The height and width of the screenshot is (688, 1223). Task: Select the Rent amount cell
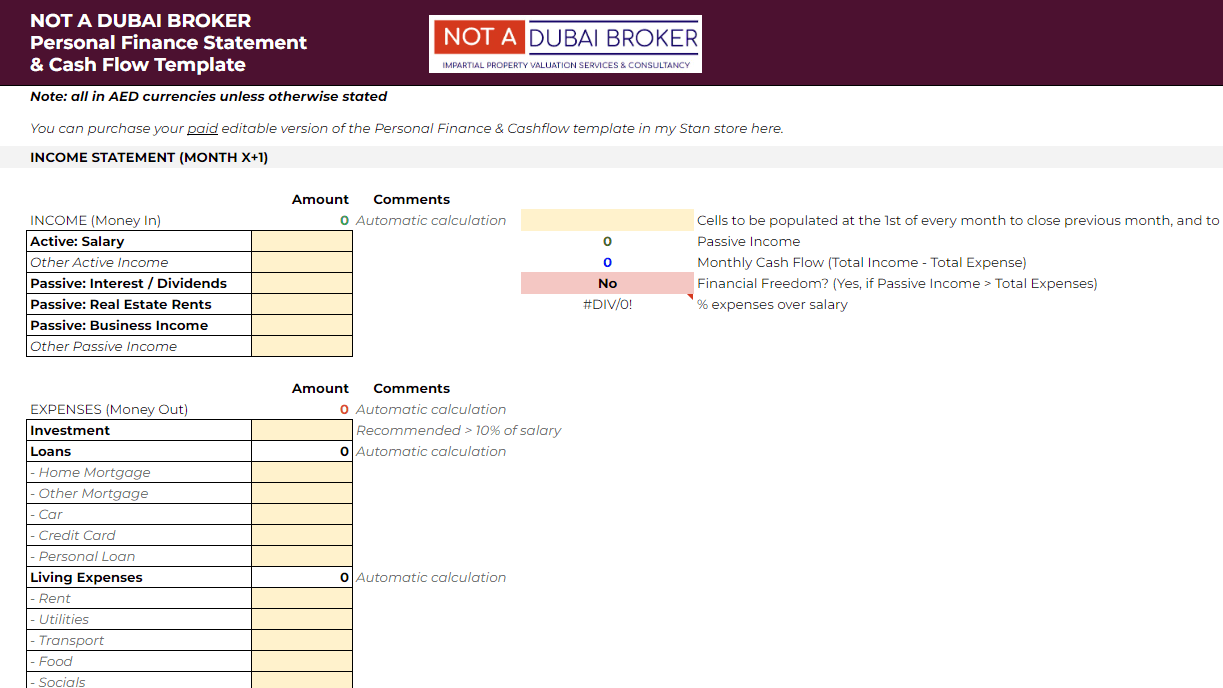pos(302,598)
